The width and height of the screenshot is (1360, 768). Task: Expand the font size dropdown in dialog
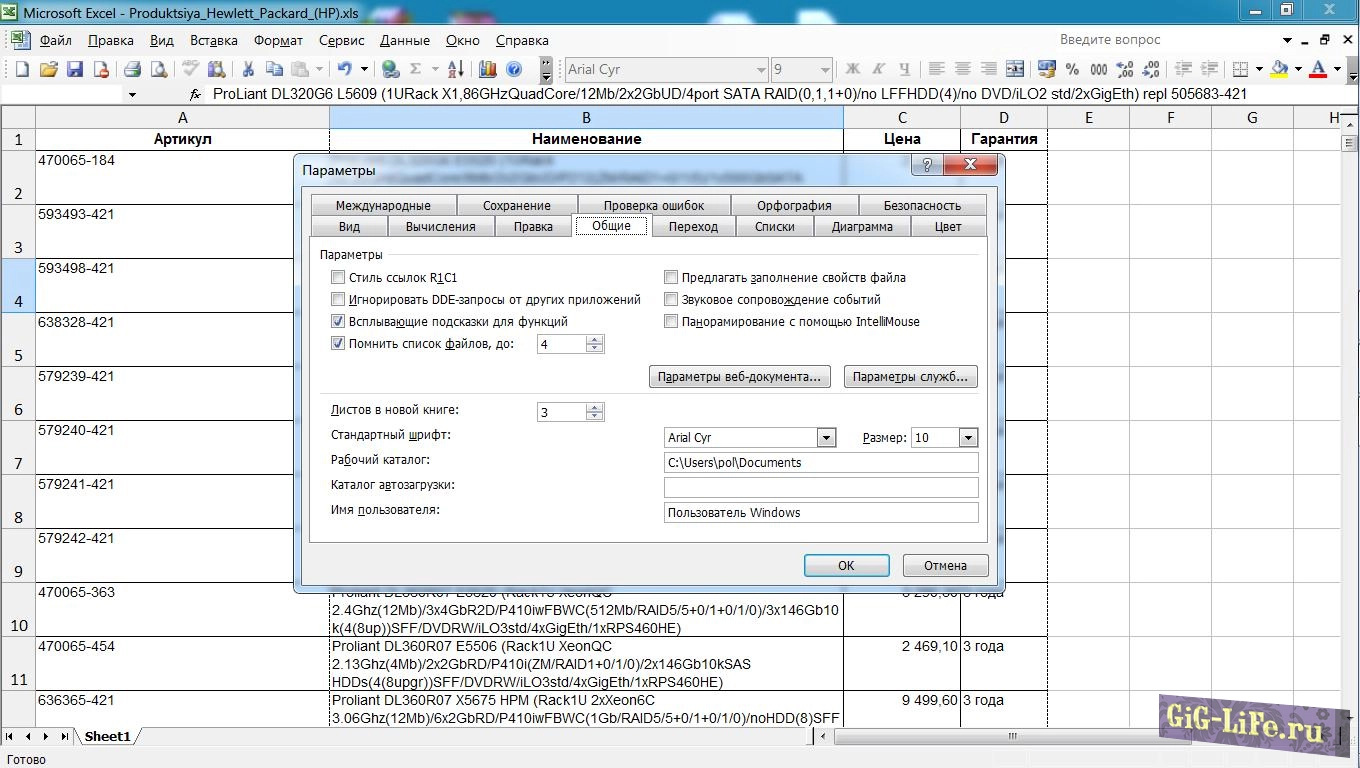point(967,438)
